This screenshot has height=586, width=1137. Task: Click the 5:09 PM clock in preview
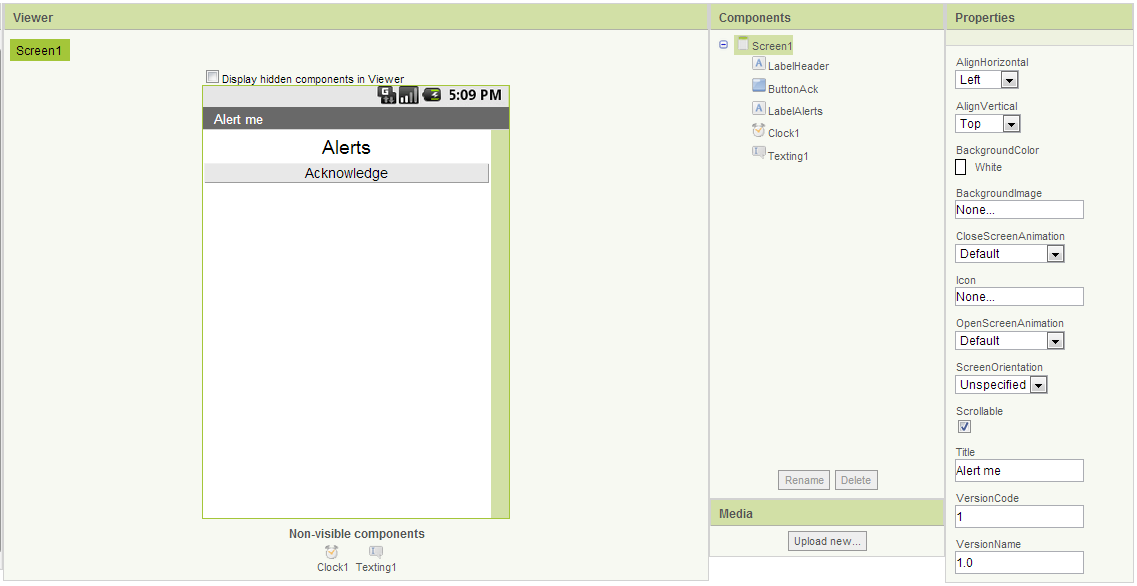[x=475, y=95]
